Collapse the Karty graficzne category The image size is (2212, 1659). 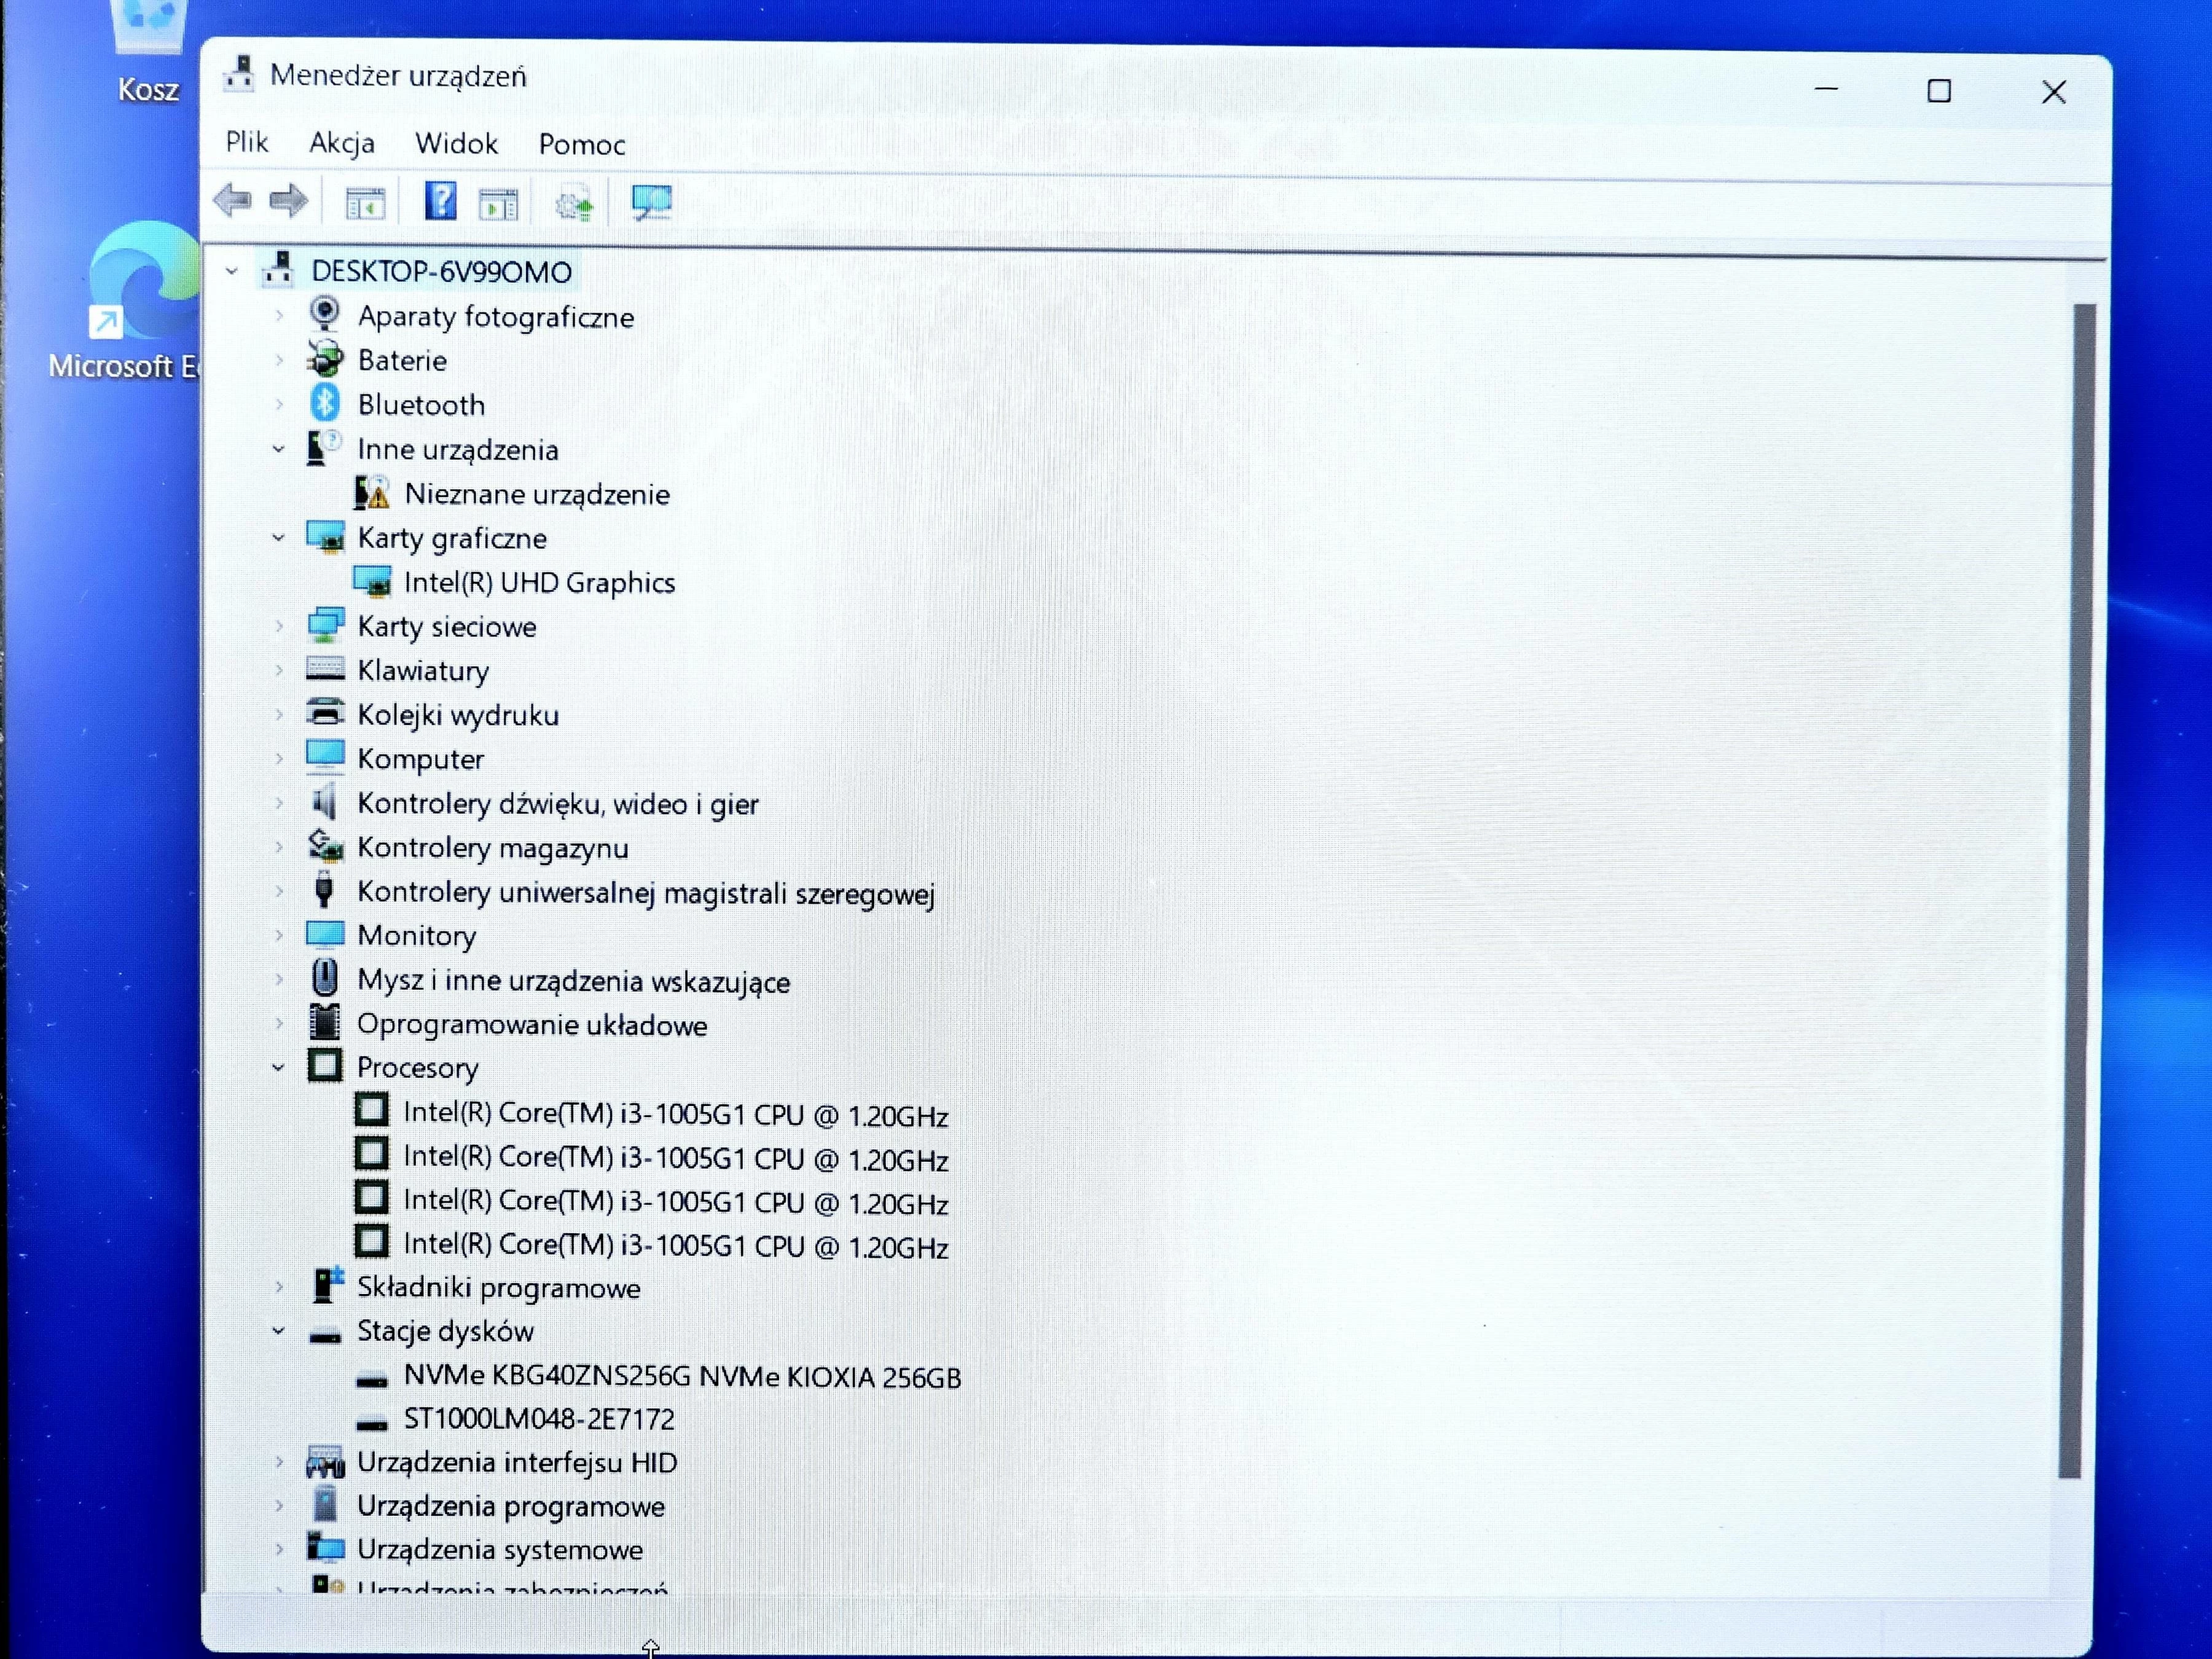tap(278, 537)
